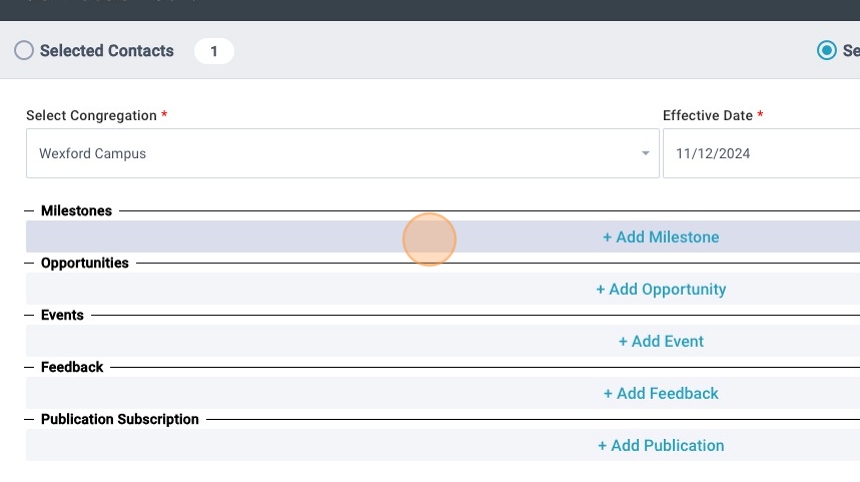Click the + Add Publication link
Viewport: 860px width, 482px height.
tap(661, 445)
